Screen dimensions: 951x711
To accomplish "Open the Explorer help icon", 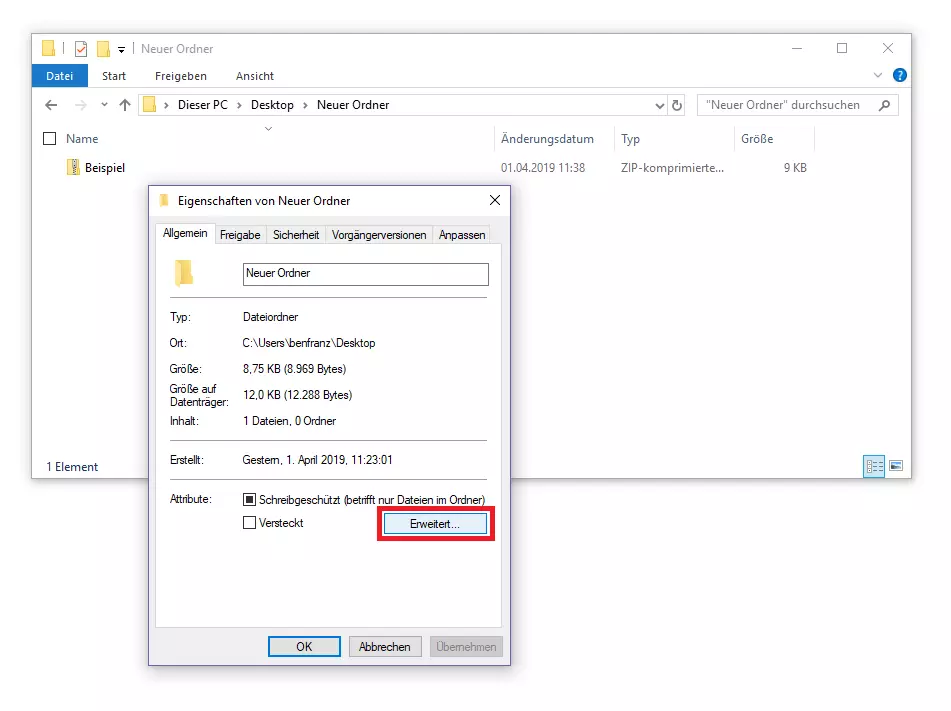I will 899,75.
